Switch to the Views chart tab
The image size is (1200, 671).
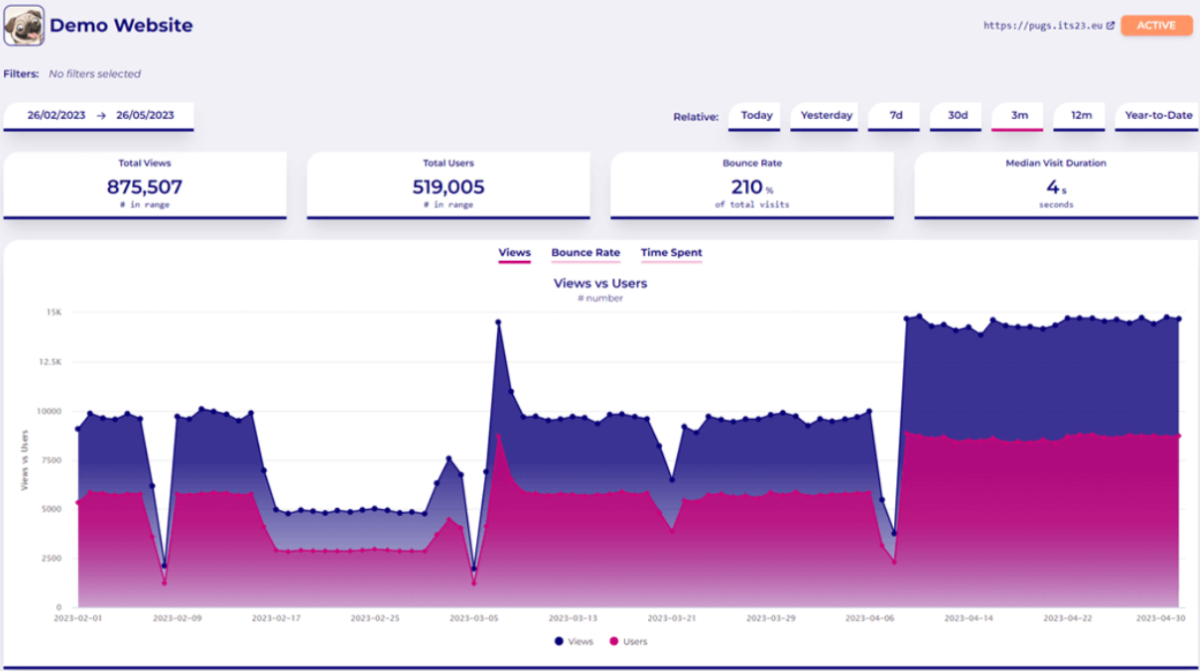514,253
